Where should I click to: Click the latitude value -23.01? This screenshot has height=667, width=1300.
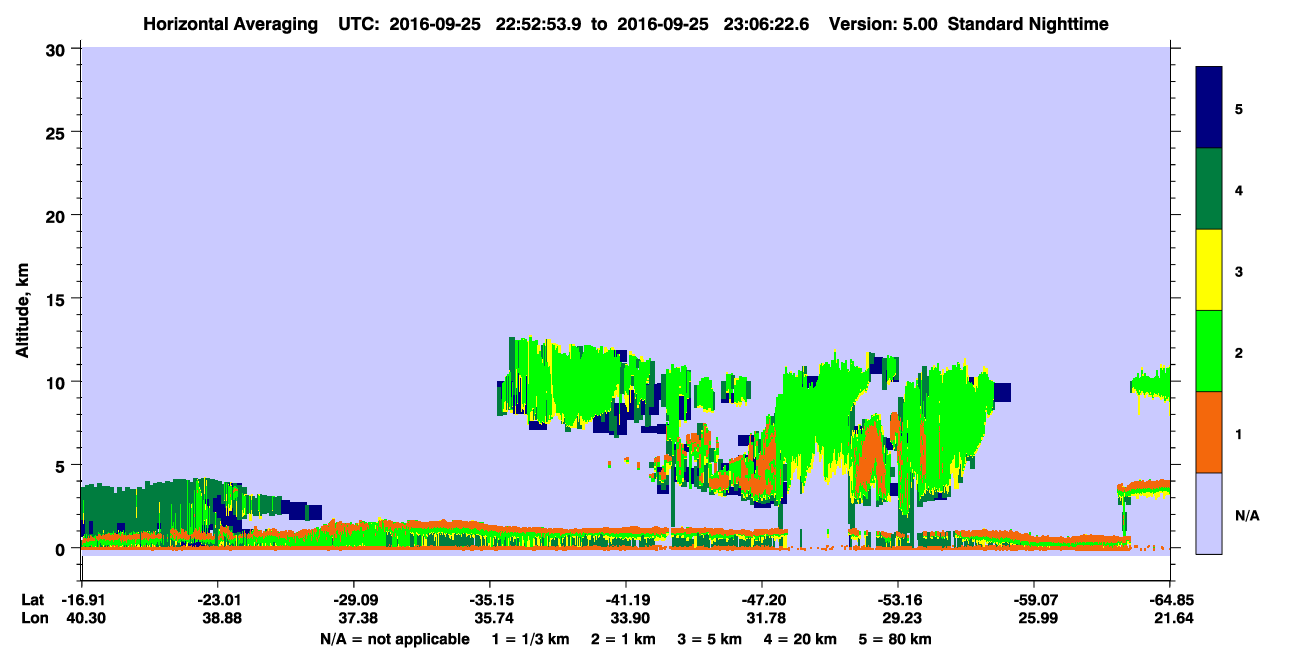(218, 600)
